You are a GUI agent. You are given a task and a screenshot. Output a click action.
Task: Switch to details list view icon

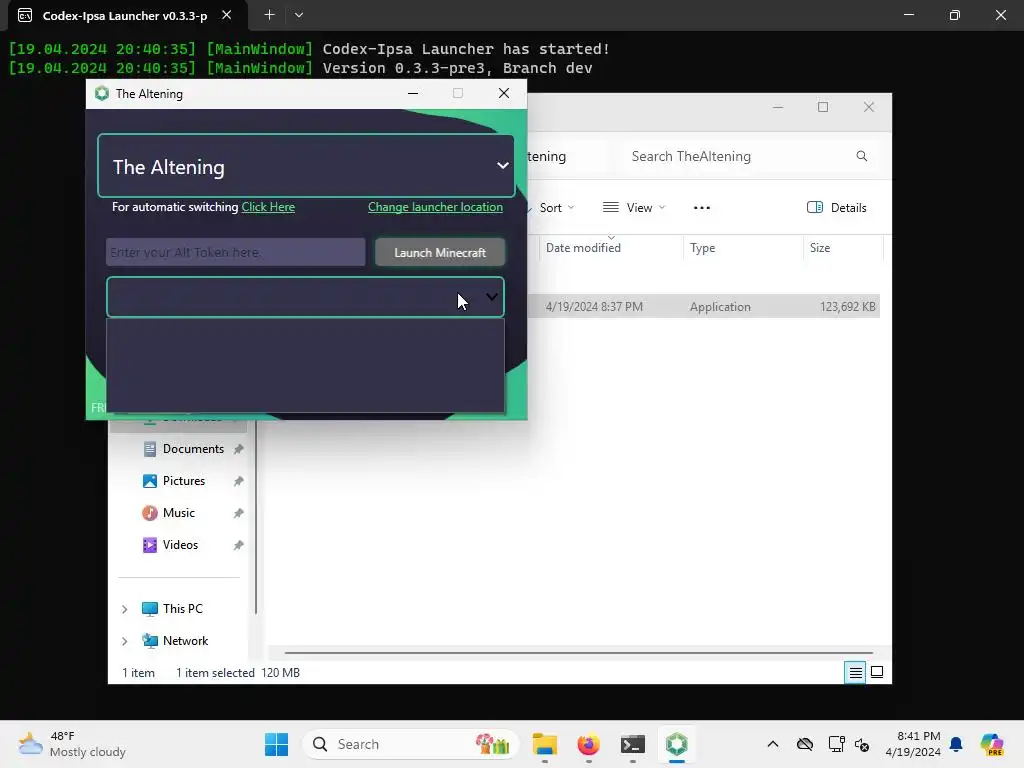[855, 672]
